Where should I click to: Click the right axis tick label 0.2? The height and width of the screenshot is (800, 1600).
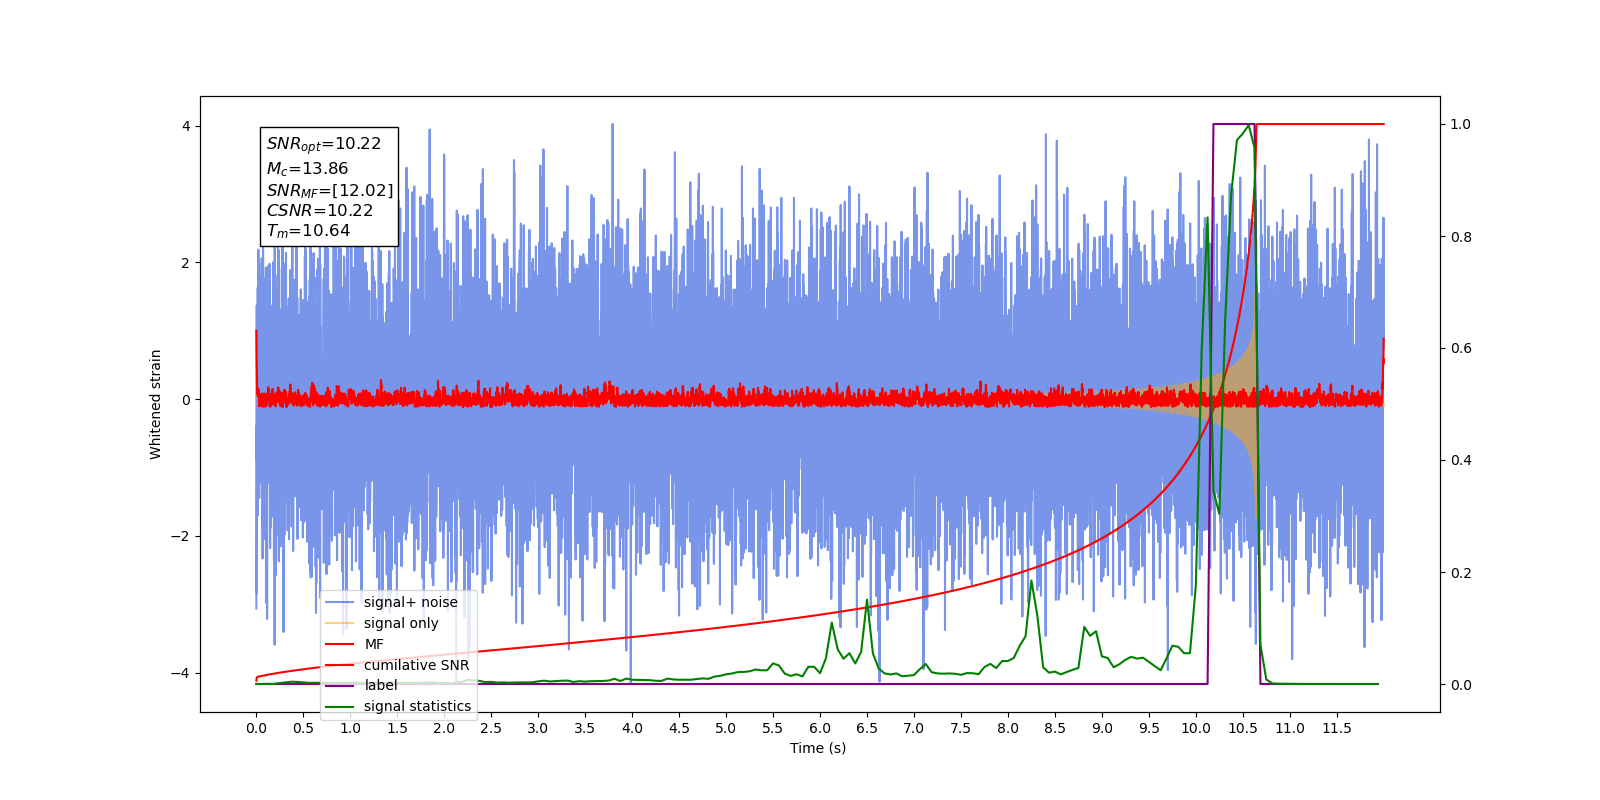point(1461,573)
